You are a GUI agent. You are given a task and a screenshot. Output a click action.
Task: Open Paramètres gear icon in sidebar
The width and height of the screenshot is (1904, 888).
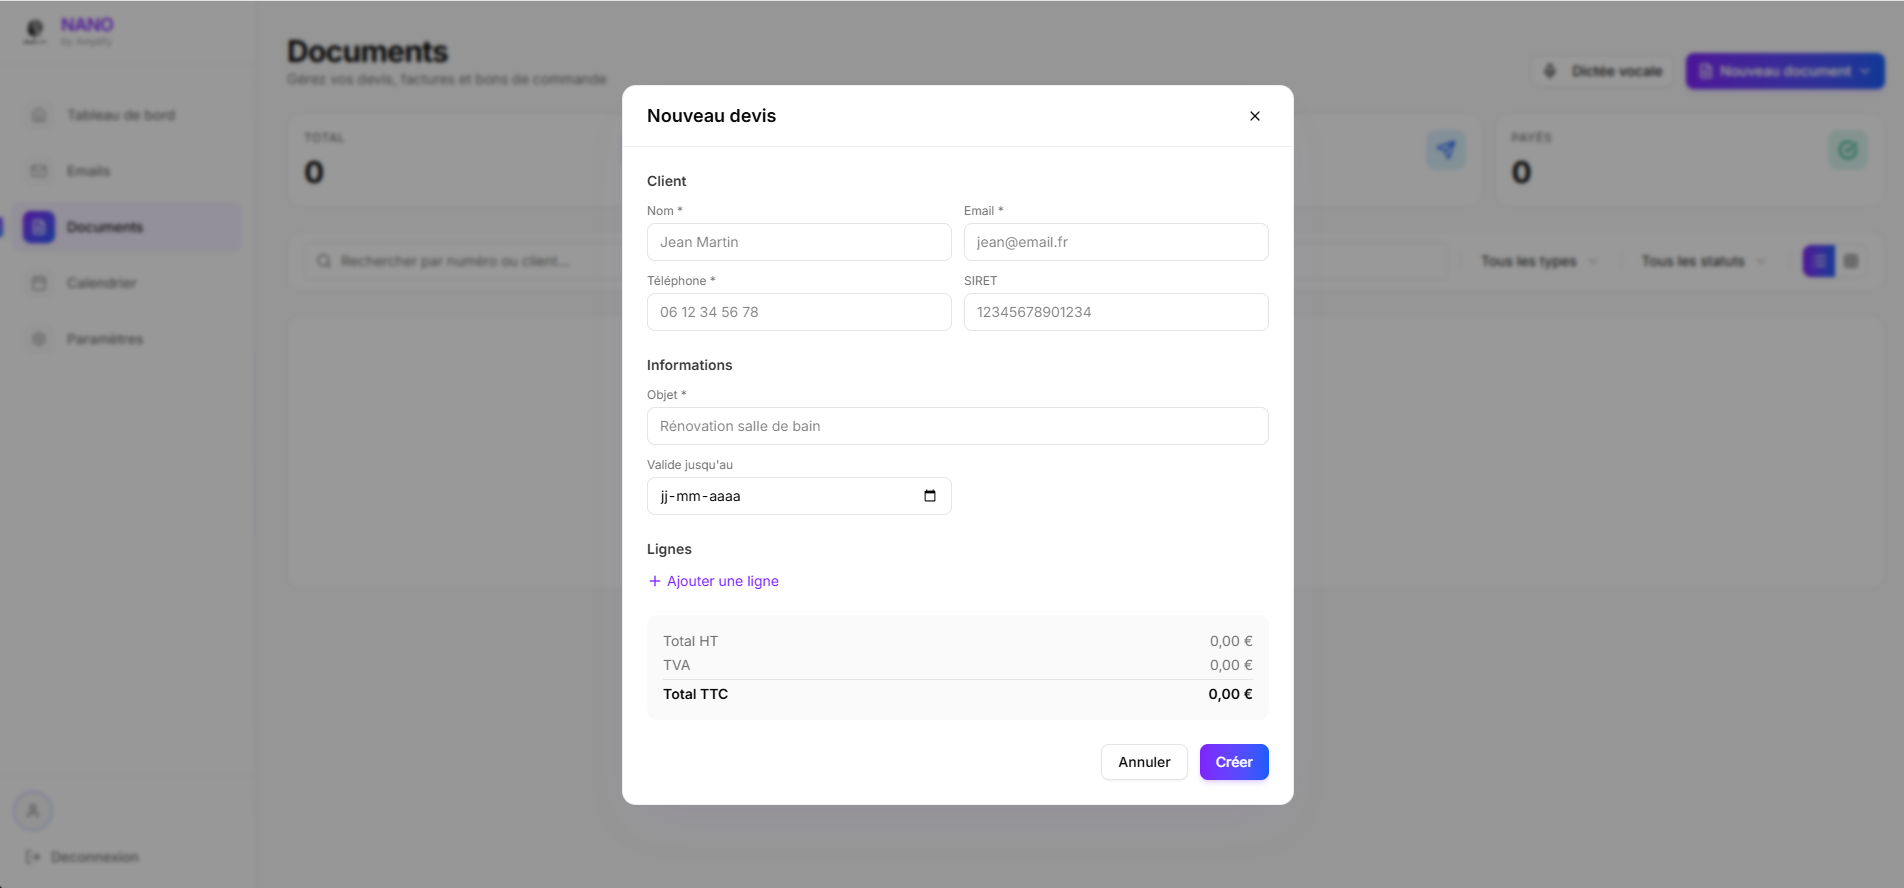tap(39, 339)
